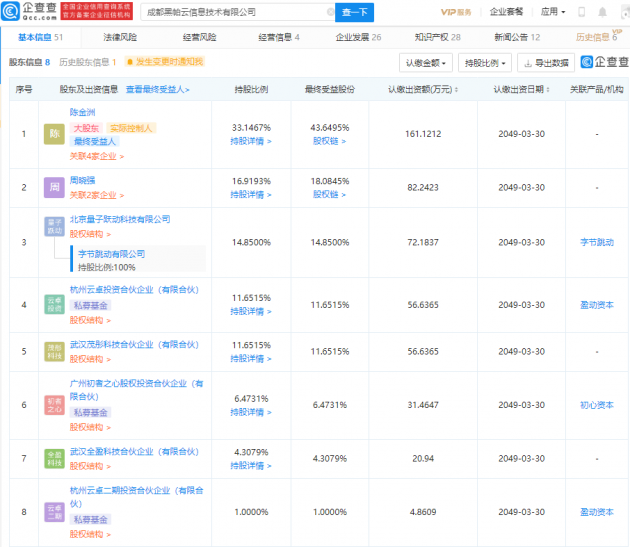This screenshot has height=547, width=630.
Task: Click the 初心之心 avatar icon
Action: click(54, 405)
